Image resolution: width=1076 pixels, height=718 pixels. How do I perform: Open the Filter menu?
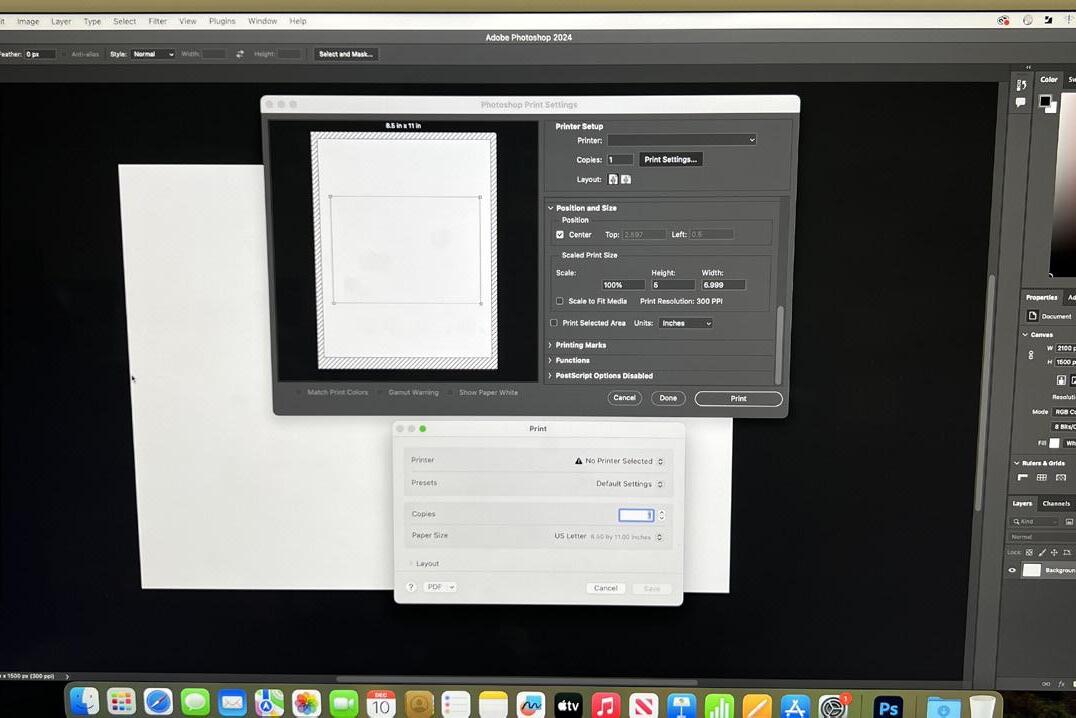pos(157,21)
